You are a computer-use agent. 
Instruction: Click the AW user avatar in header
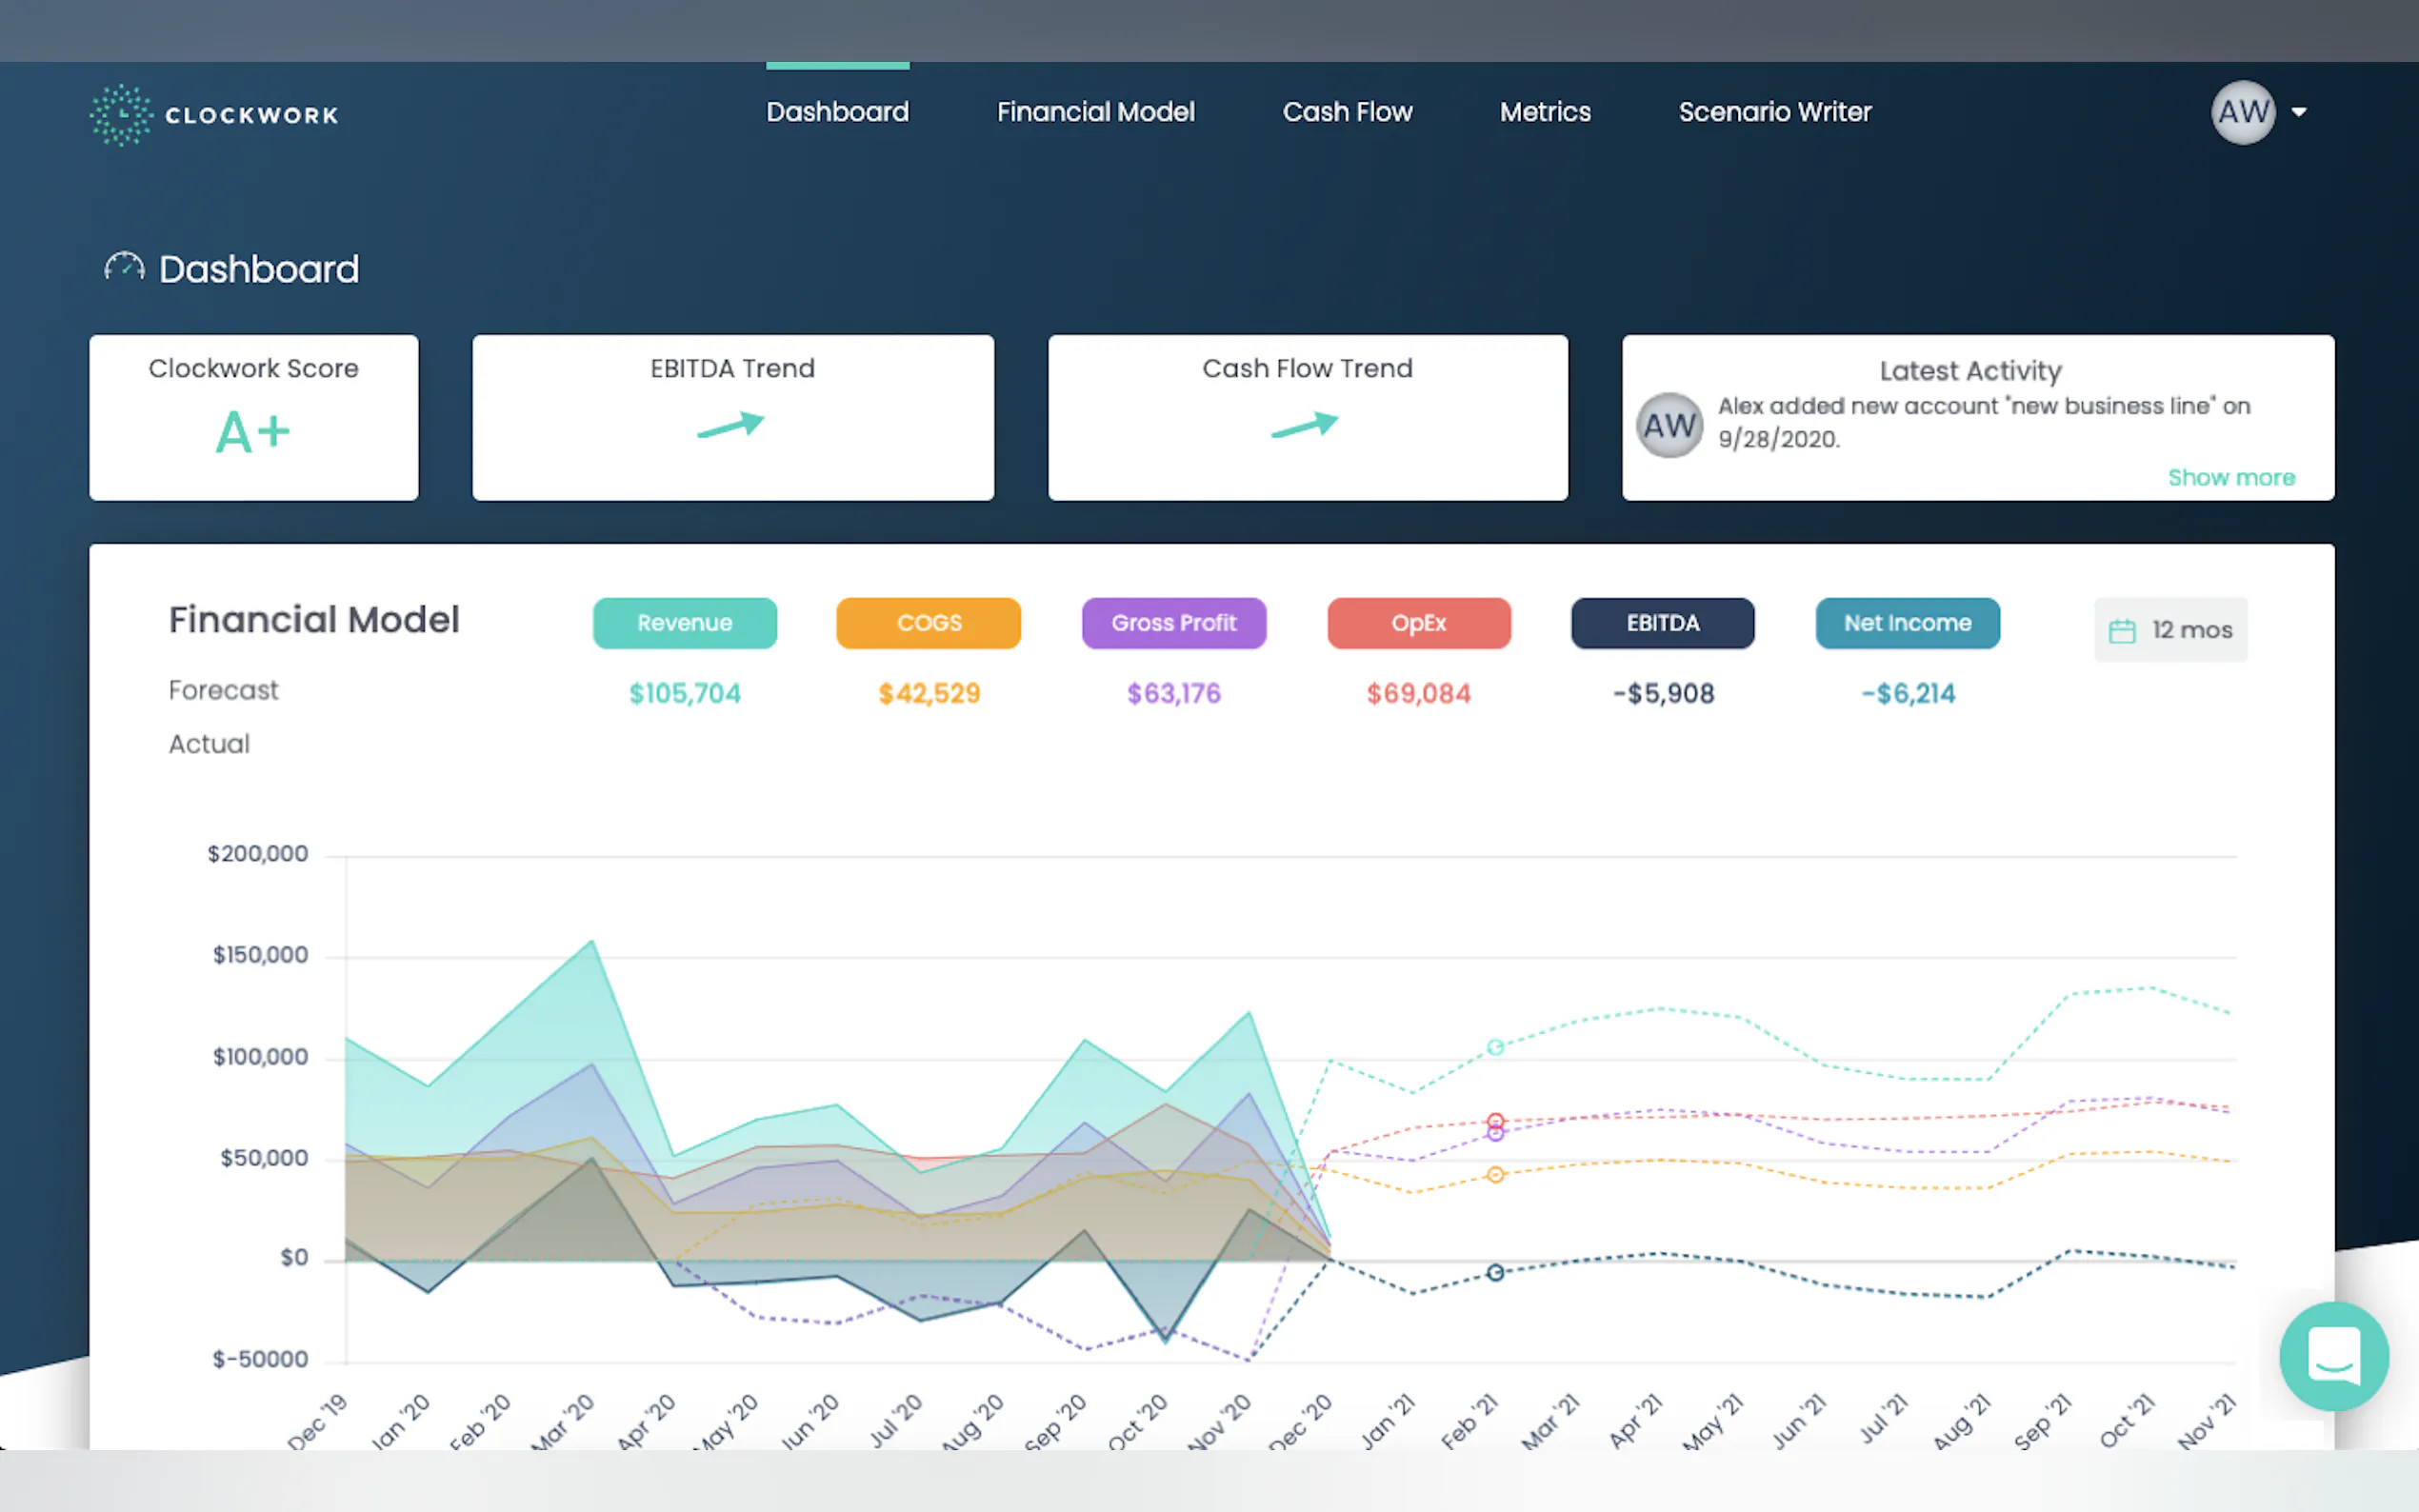point(2243,112)
